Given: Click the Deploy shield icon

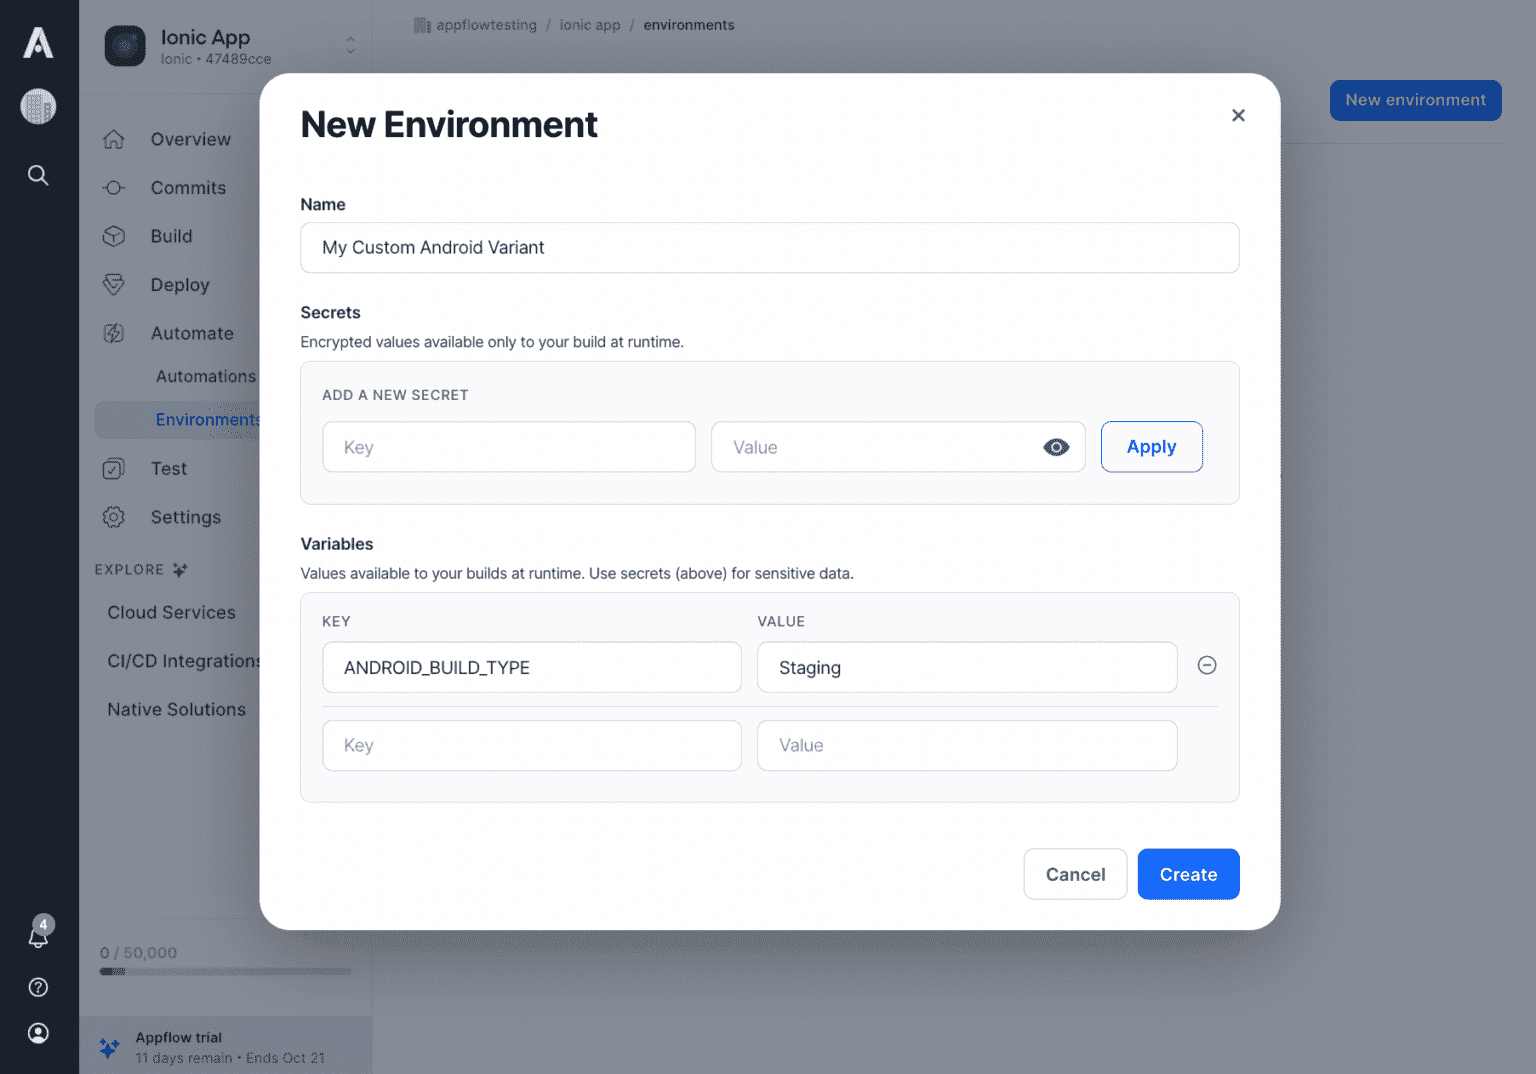Looking at the screenshot, I should click(113, 284).
